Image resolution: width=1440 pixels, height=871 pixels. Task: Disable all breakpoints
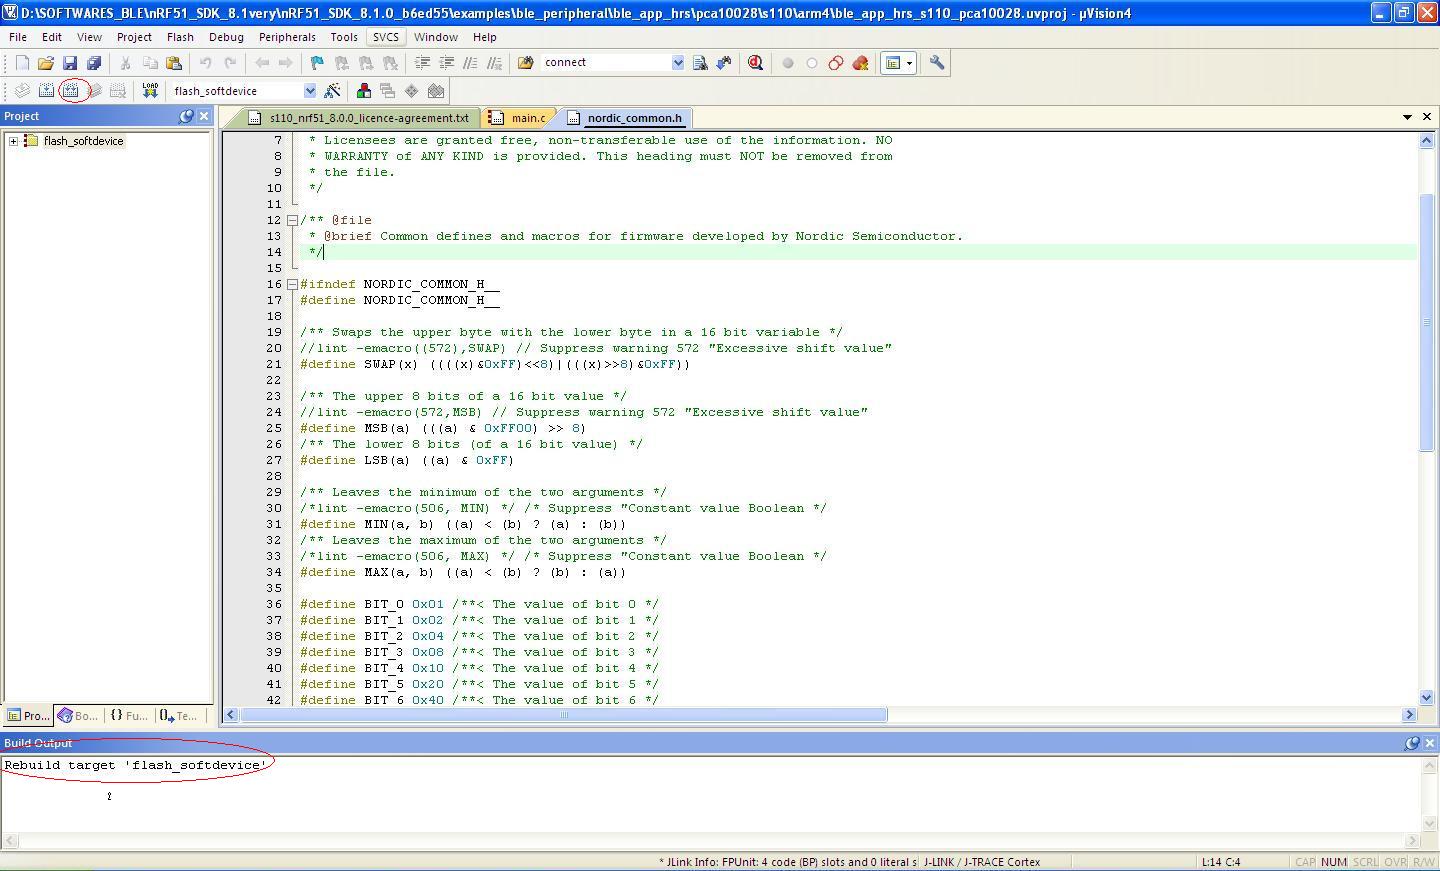click(x=836, y=63)
